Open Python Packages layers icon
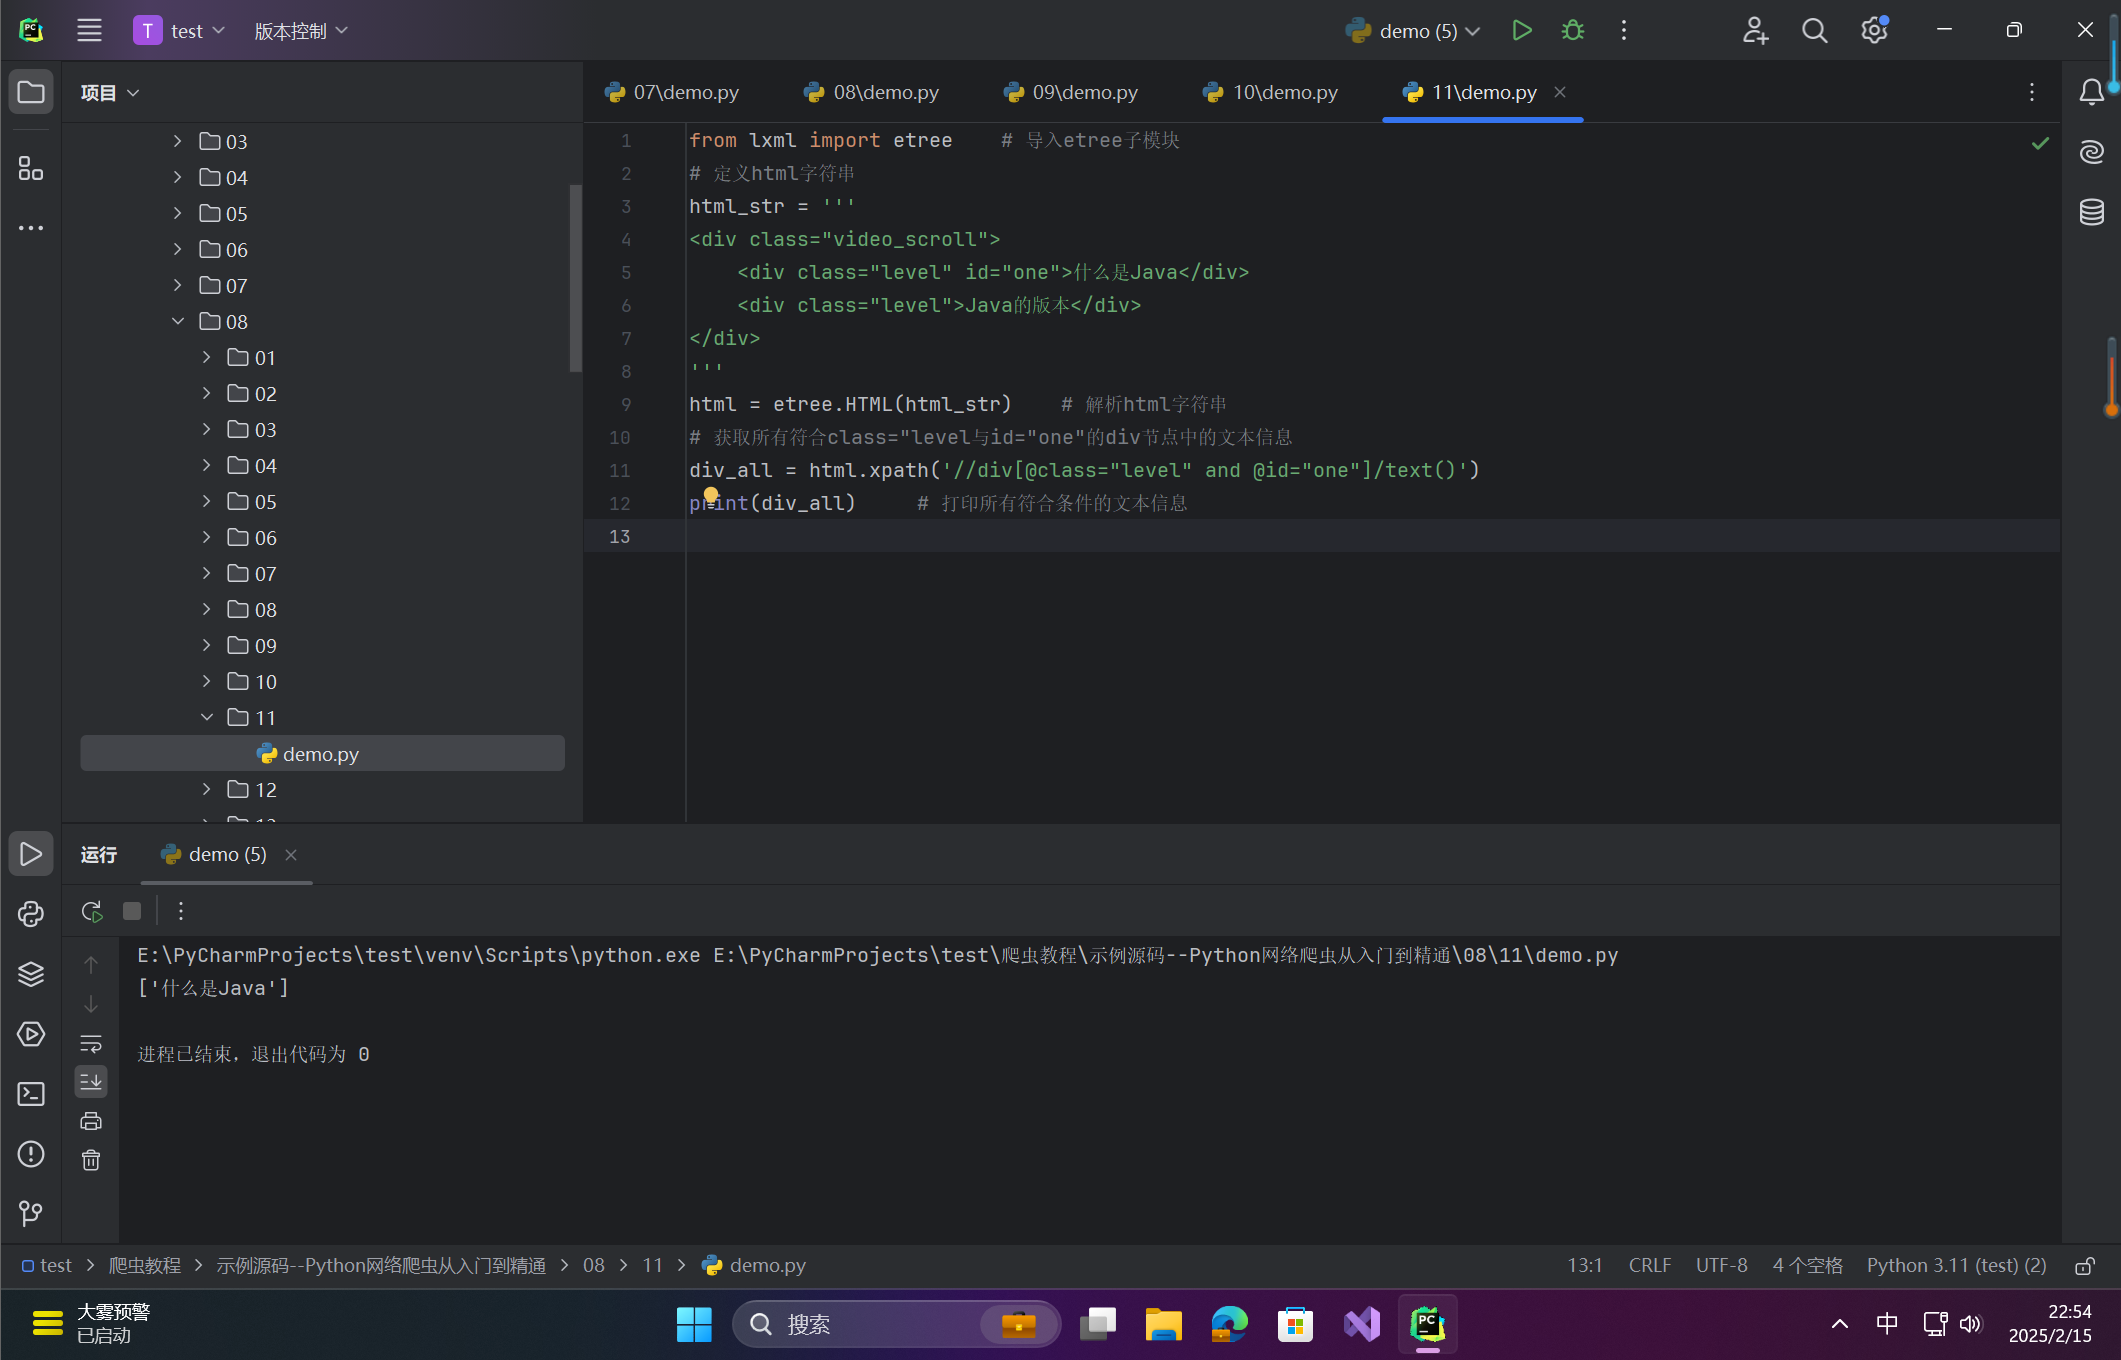2121x1360 pixels. 31,974
